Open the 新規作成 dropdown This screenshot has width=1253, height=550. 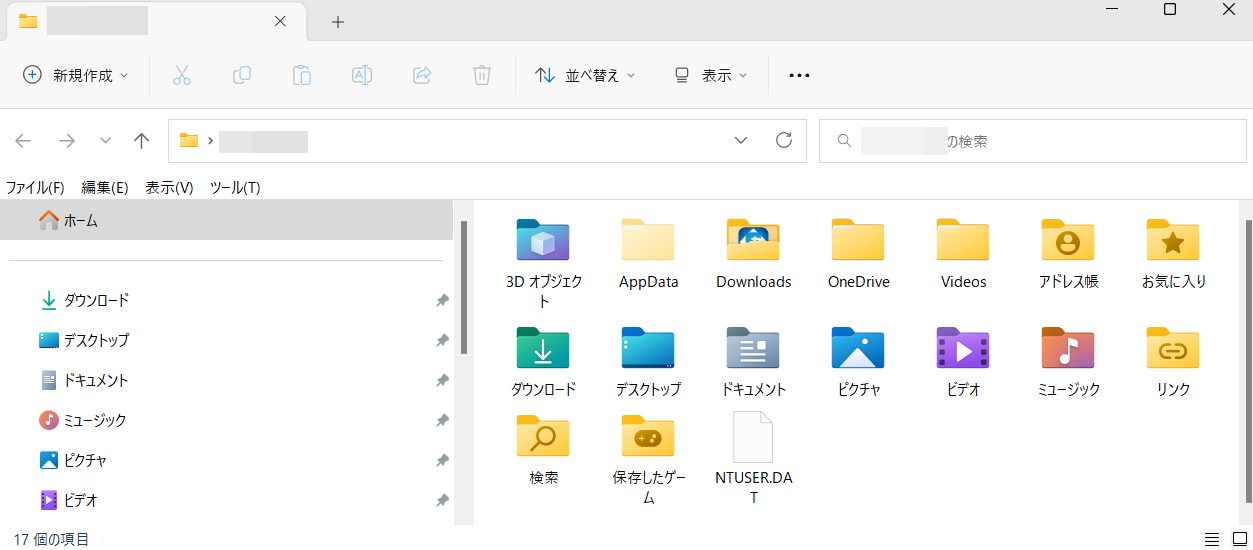[x=75, y=75]
